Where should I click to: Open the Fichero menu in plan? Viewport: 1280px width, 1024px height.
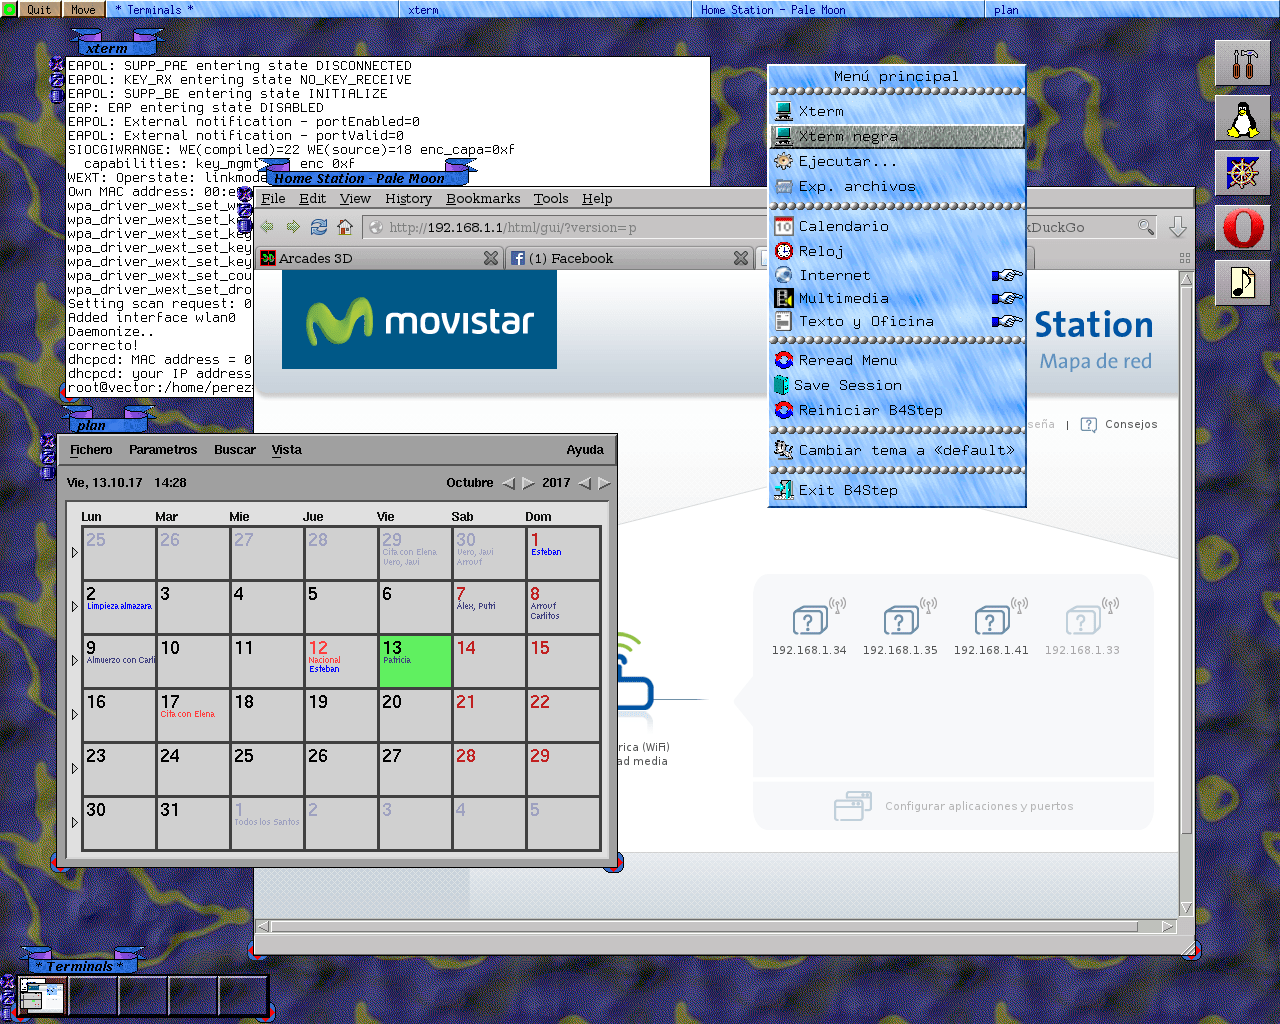pos(91,450)
